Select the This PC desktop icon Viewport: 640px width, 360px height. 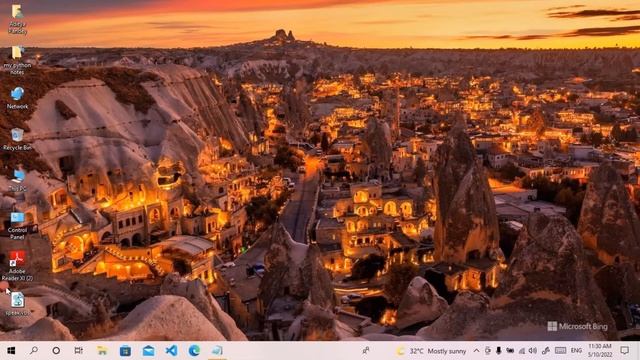(x=17, y=180)
